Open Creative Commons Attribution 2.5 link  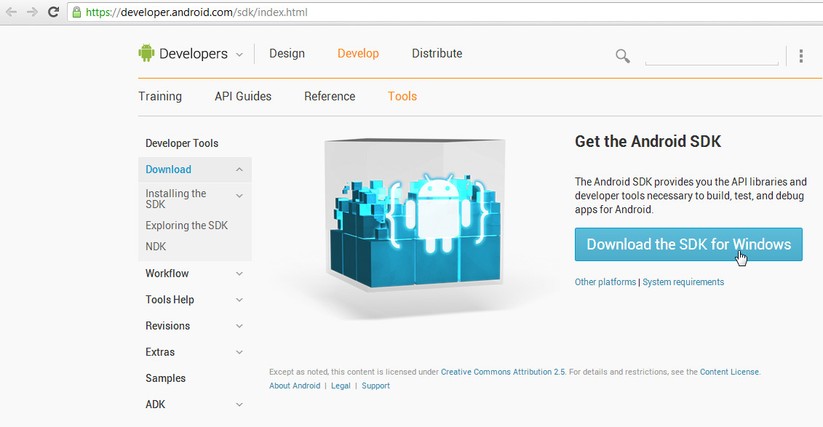tap(503, 372)
